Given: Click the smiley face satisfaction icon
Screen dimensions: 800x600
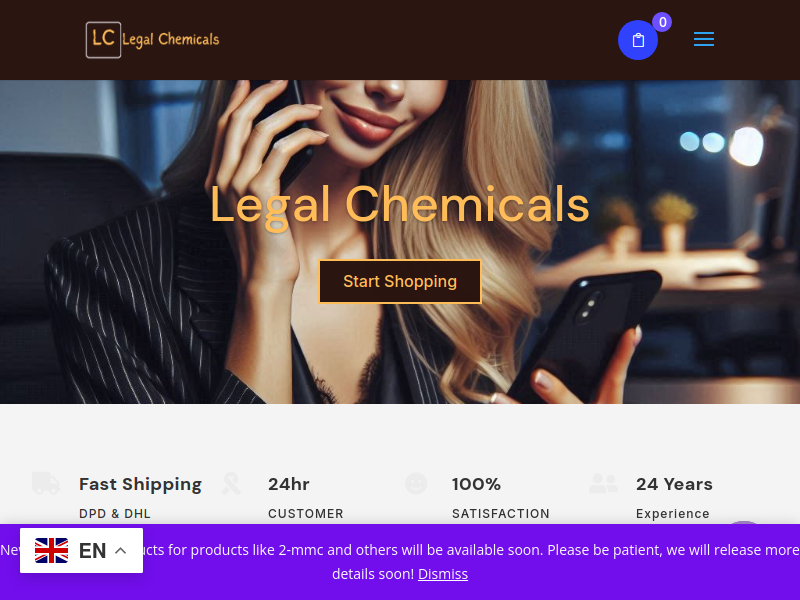Looking at the screenshot, I should (x=416, y=483).
